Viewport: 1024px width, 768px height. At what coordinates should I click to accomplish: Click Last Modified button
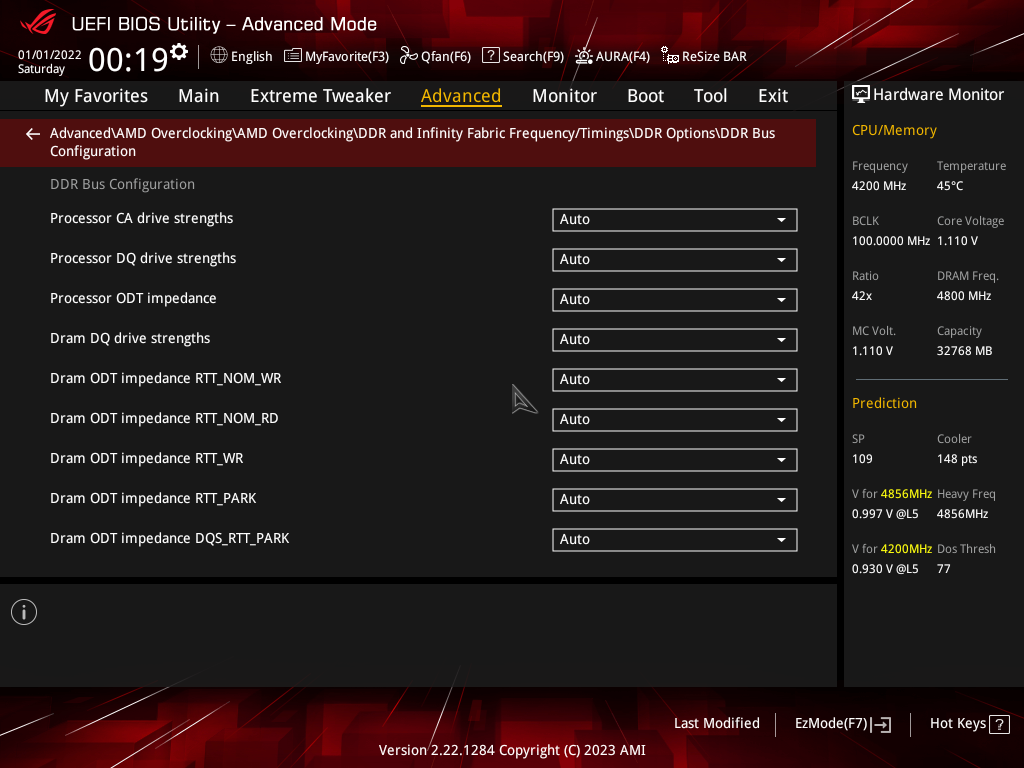tap(717, 723)
